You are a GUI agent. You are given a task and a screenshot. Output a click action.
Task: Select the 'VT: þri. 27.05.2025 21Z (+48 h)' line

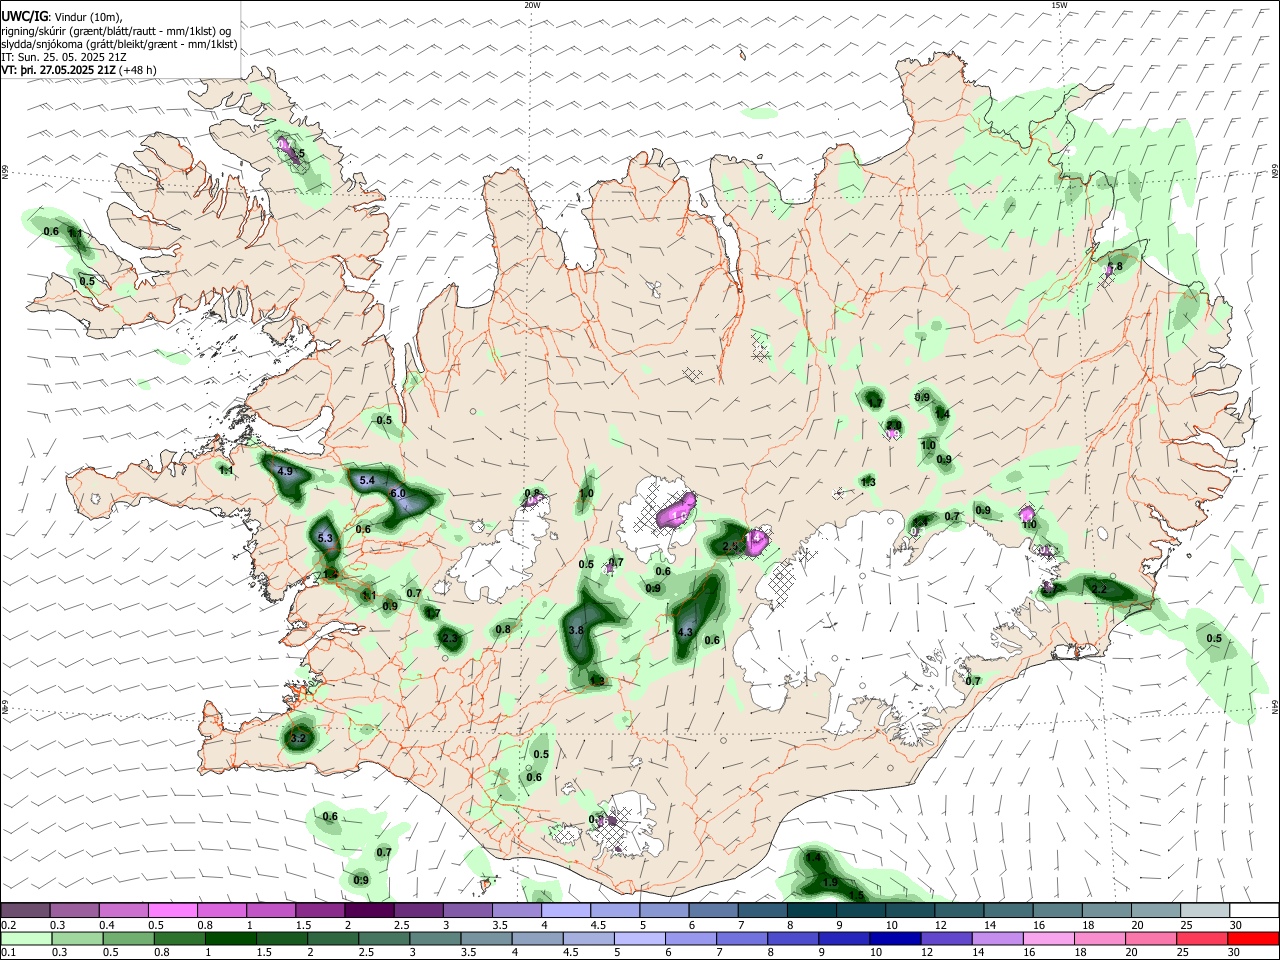[79, 71]
